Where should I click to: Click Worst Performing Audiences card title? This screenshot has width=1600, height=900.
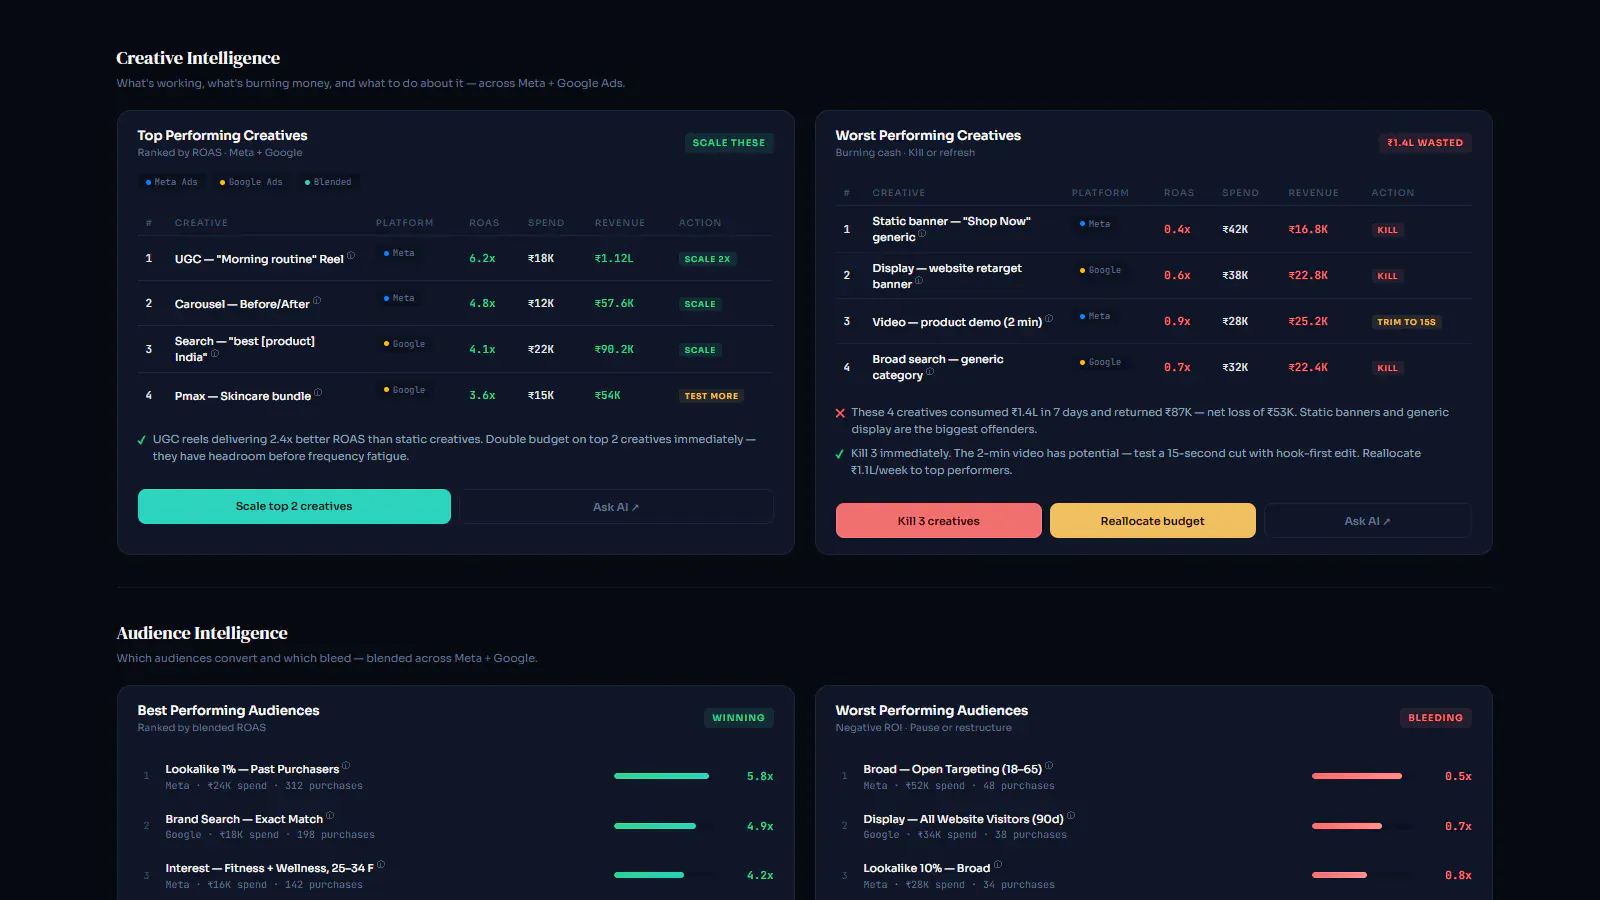pyautogui.click(x=932, y=710)
